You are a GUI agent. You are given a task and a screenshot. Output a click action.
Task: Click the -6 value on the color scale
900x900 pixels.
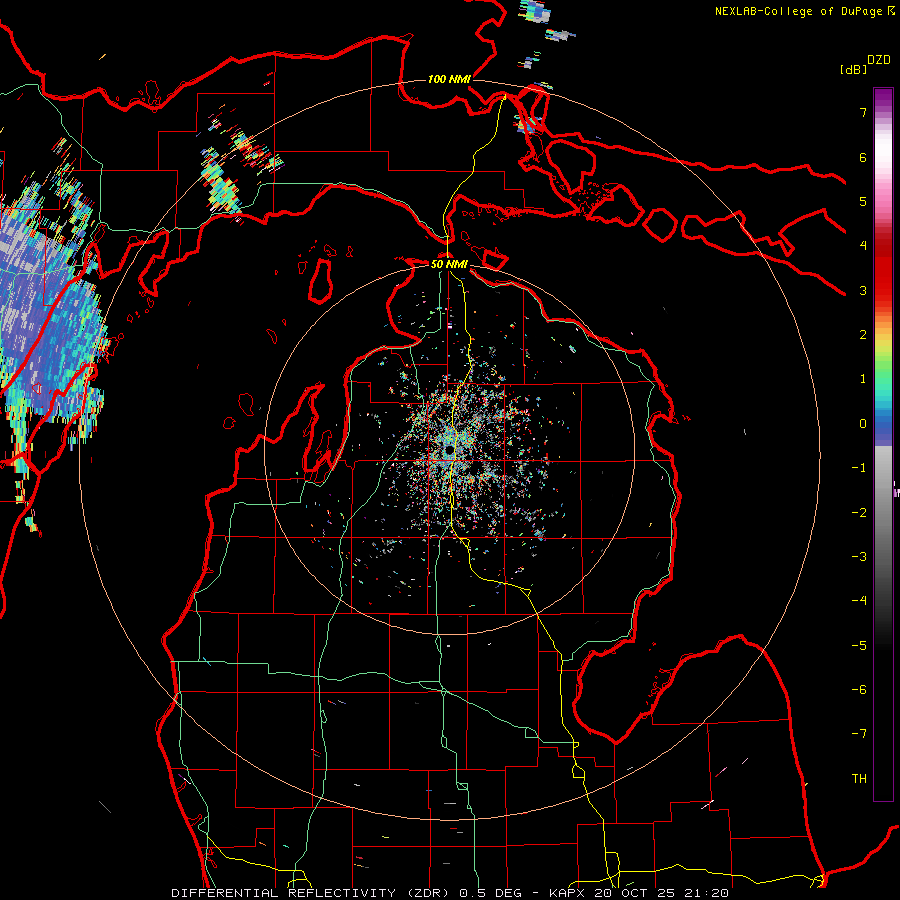coord(859,690)
